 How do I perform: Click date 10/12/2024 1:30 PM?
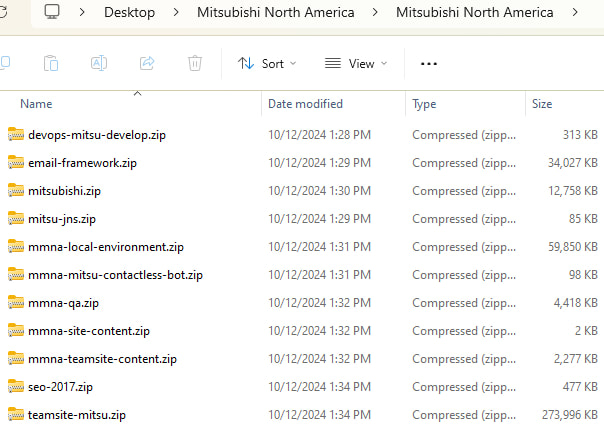pyautogui.click(x=319, y=191)
